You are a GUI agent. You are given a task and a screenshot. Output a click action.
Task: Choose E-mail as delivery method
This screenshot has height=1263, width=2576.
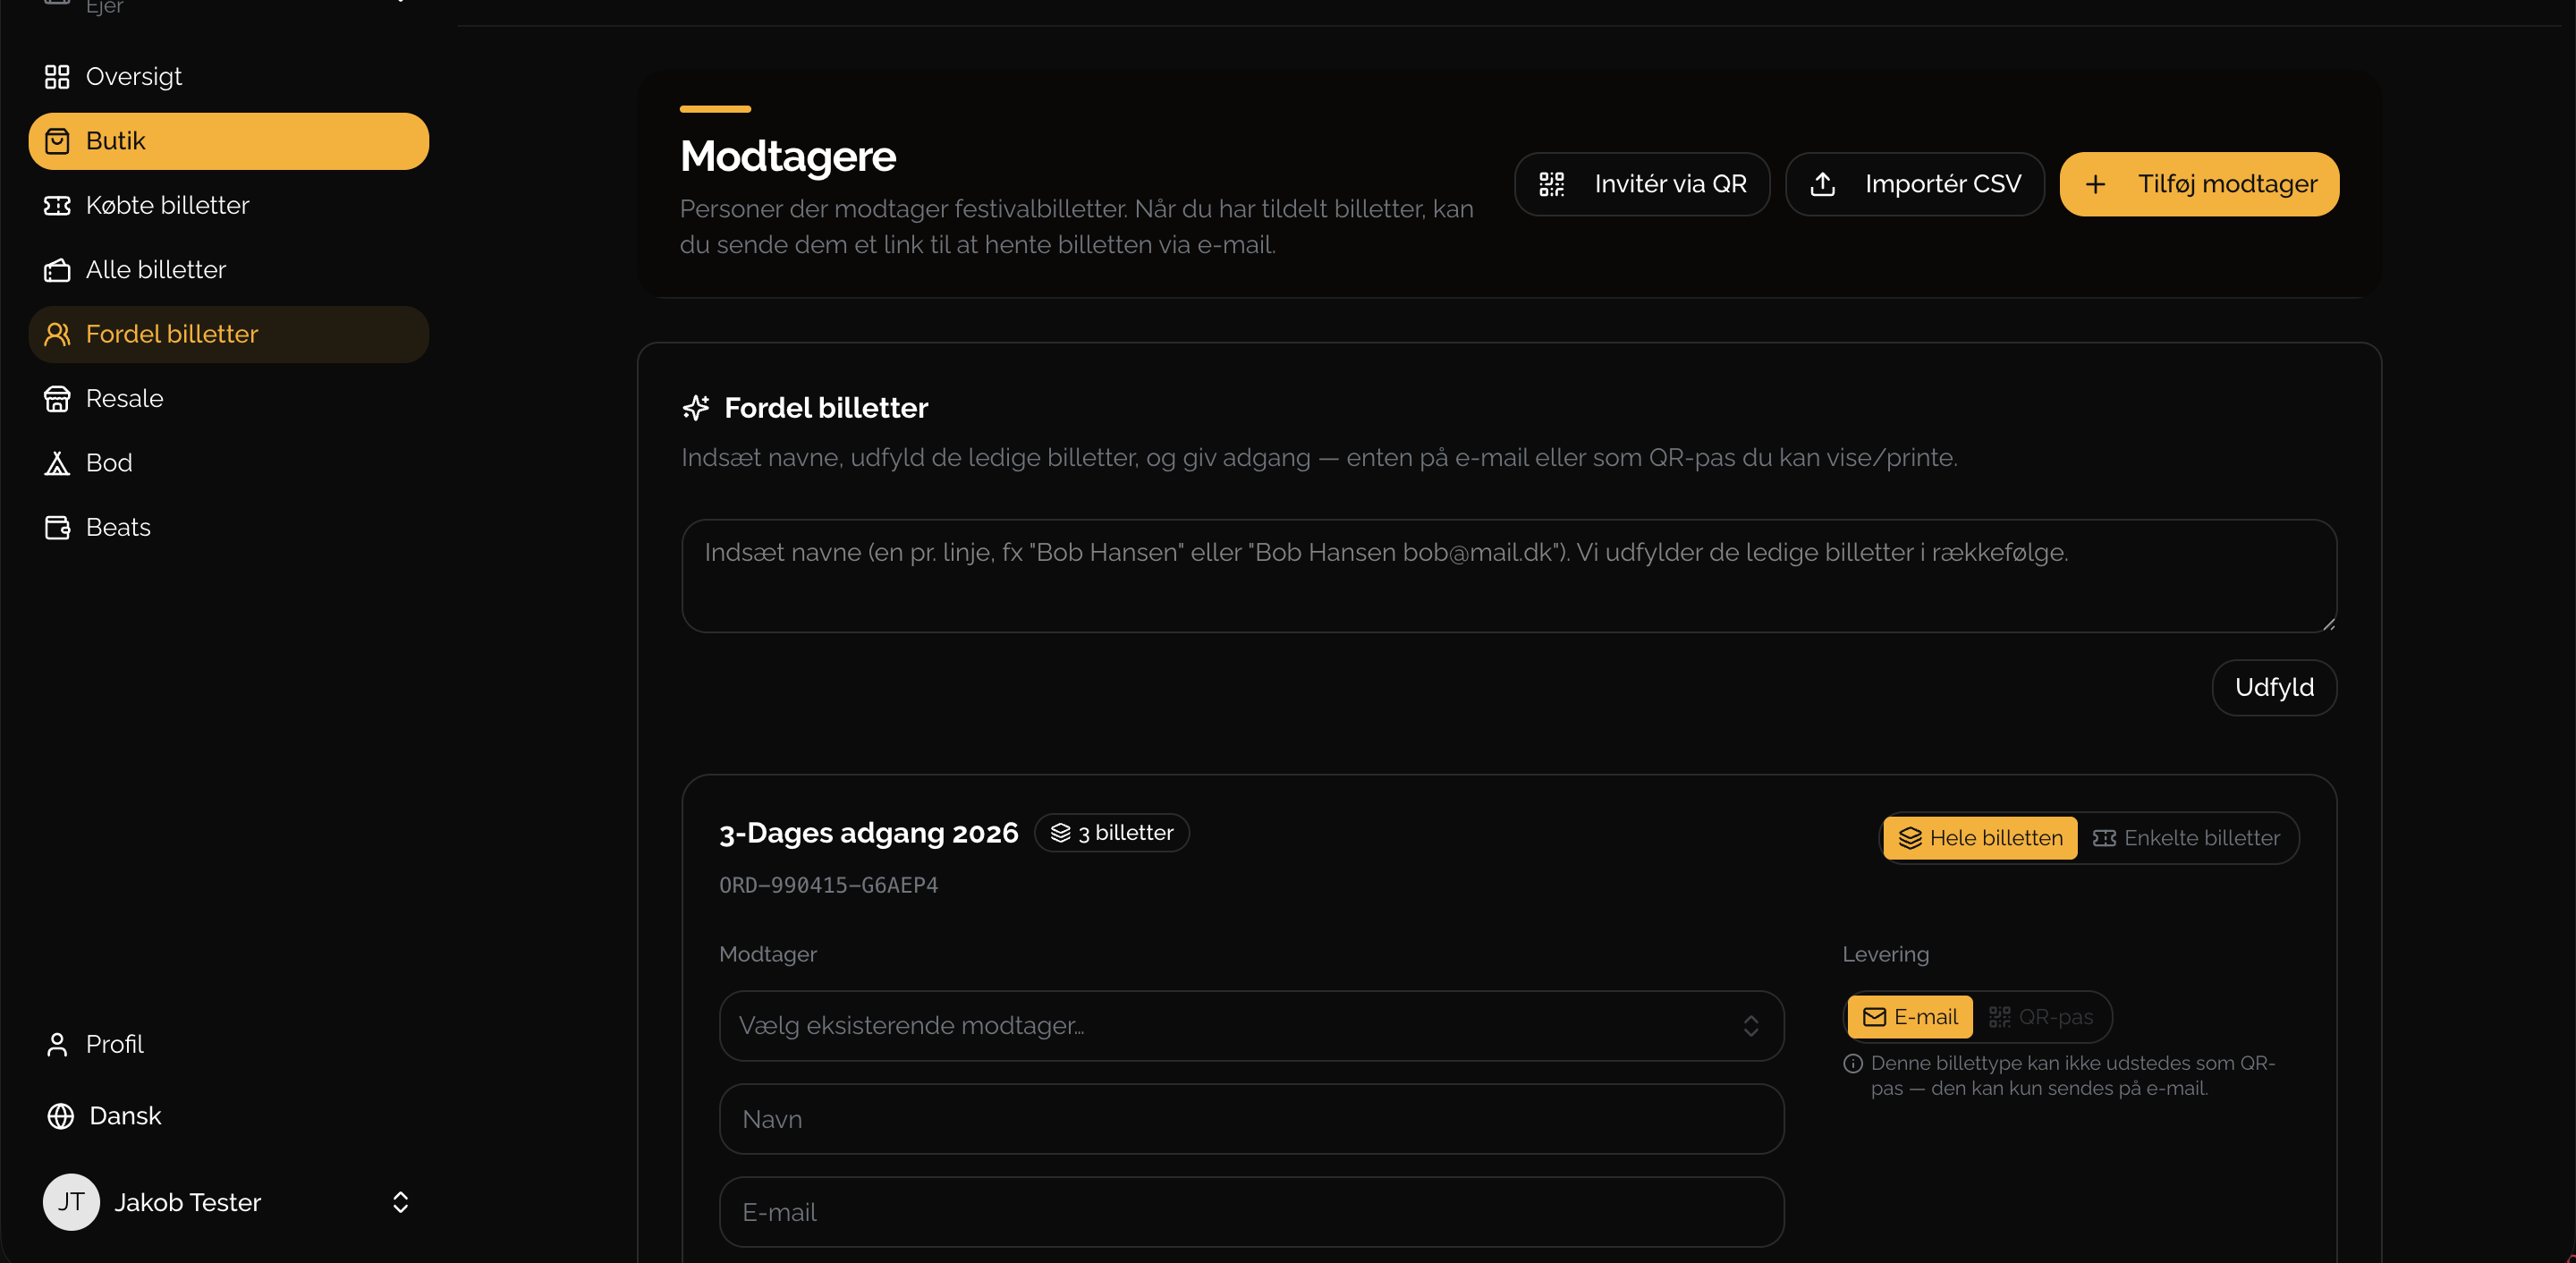pyautogui.click(x=1909, y=1017)
